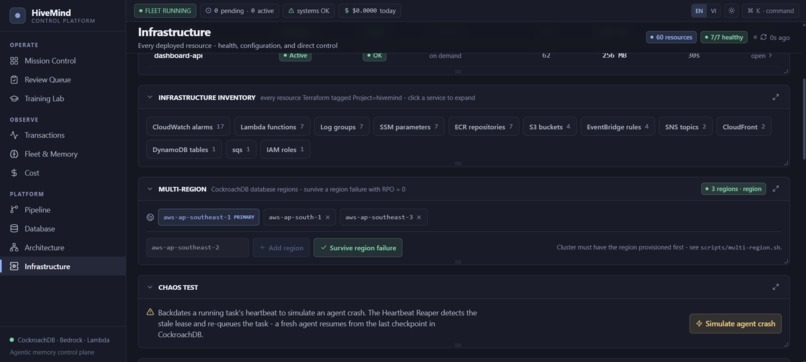This screenshot has height=362, width=806.
Task: Expand the sqs service chip
Action: (x=241, y=149)
